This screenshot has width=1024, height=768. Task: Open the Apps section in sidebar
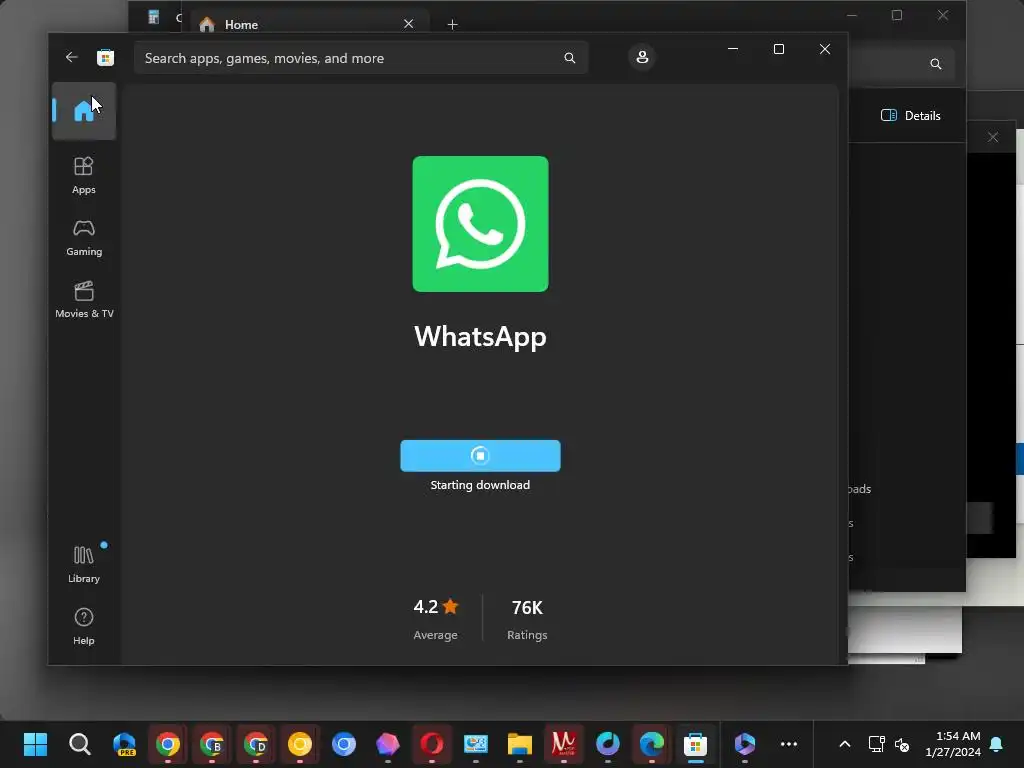pyautogui.click(x=84, y=175)
